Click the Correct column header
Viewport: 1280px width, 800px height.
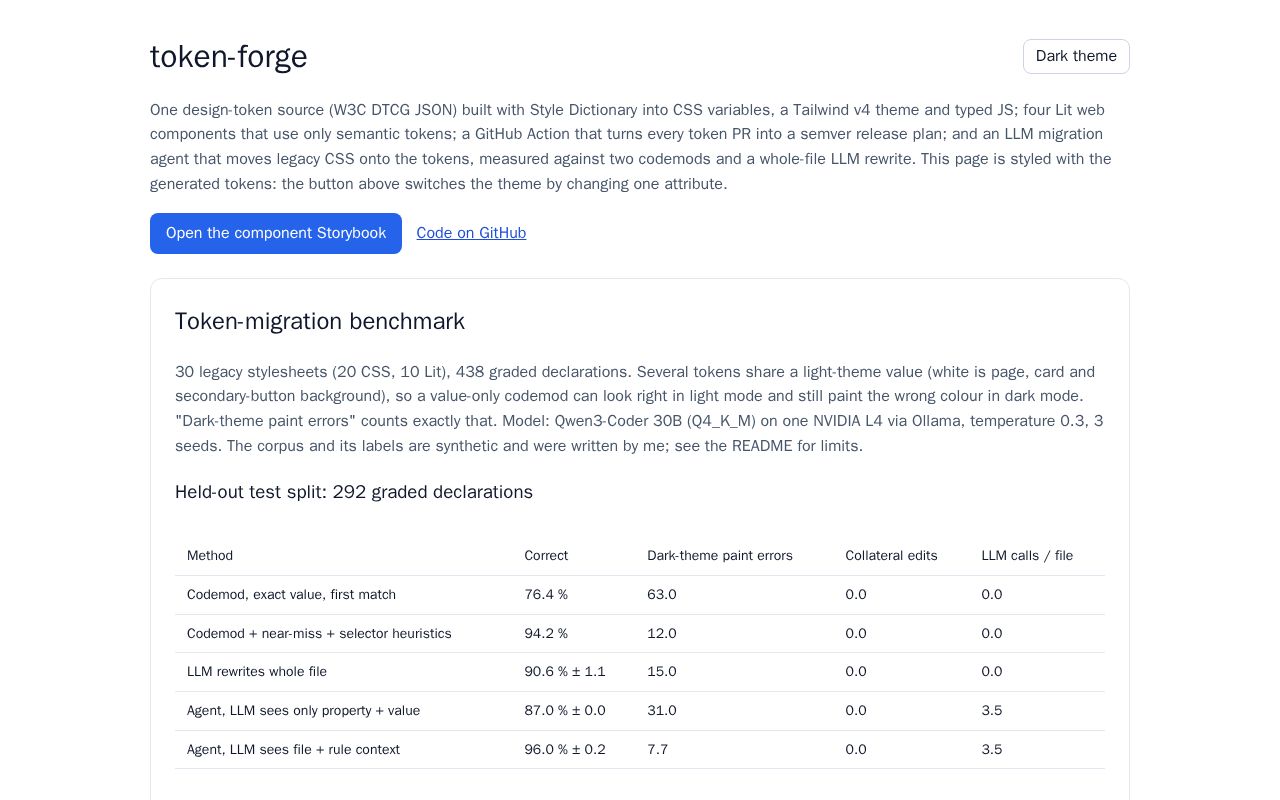[546, 555]
